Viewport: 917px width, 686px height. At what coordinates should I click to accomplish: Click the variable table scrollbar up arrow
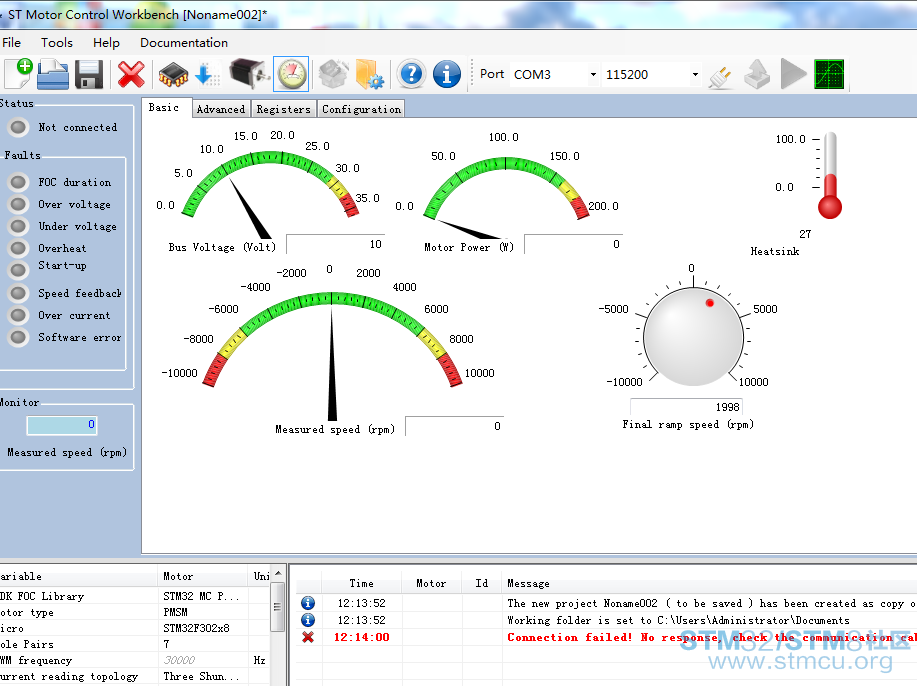[x=278, y=574]
